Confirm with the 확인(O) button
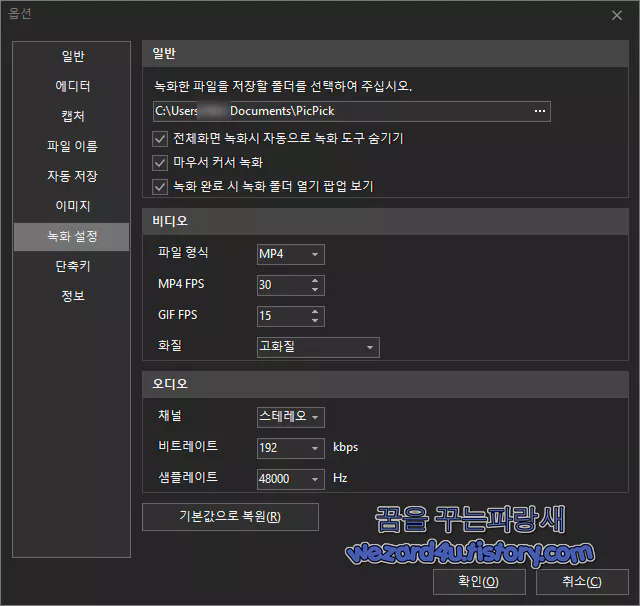 [479, 582]
